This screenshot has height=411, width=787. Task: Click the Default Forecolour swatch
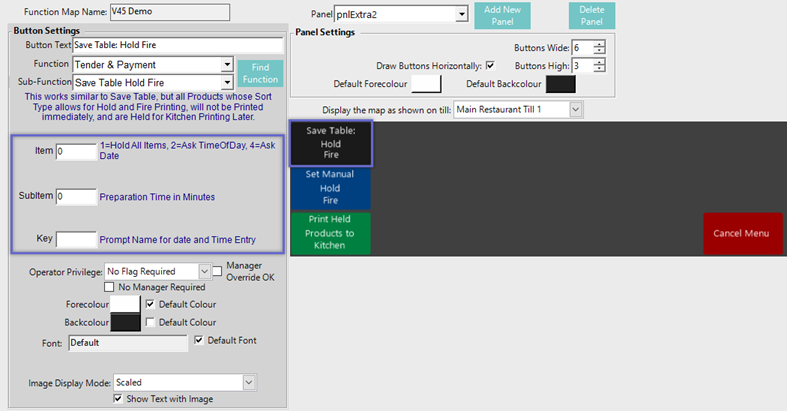426,84
